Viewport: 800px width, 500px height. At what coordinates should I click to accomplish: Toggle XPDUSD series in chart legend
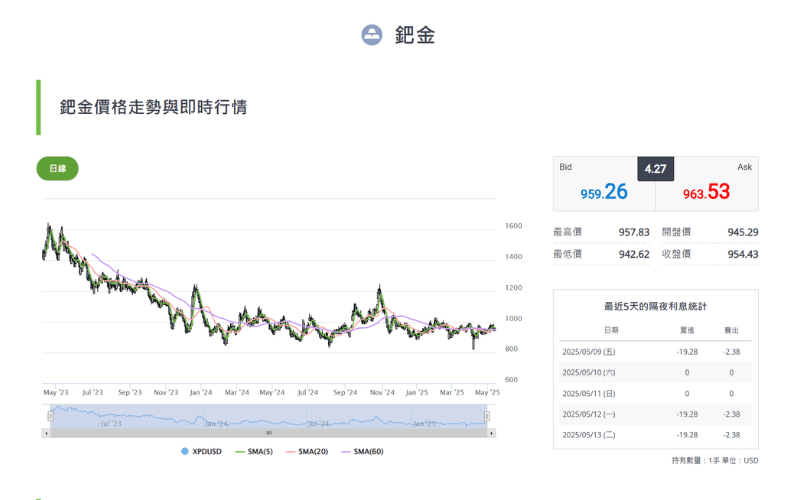[202, 452]
